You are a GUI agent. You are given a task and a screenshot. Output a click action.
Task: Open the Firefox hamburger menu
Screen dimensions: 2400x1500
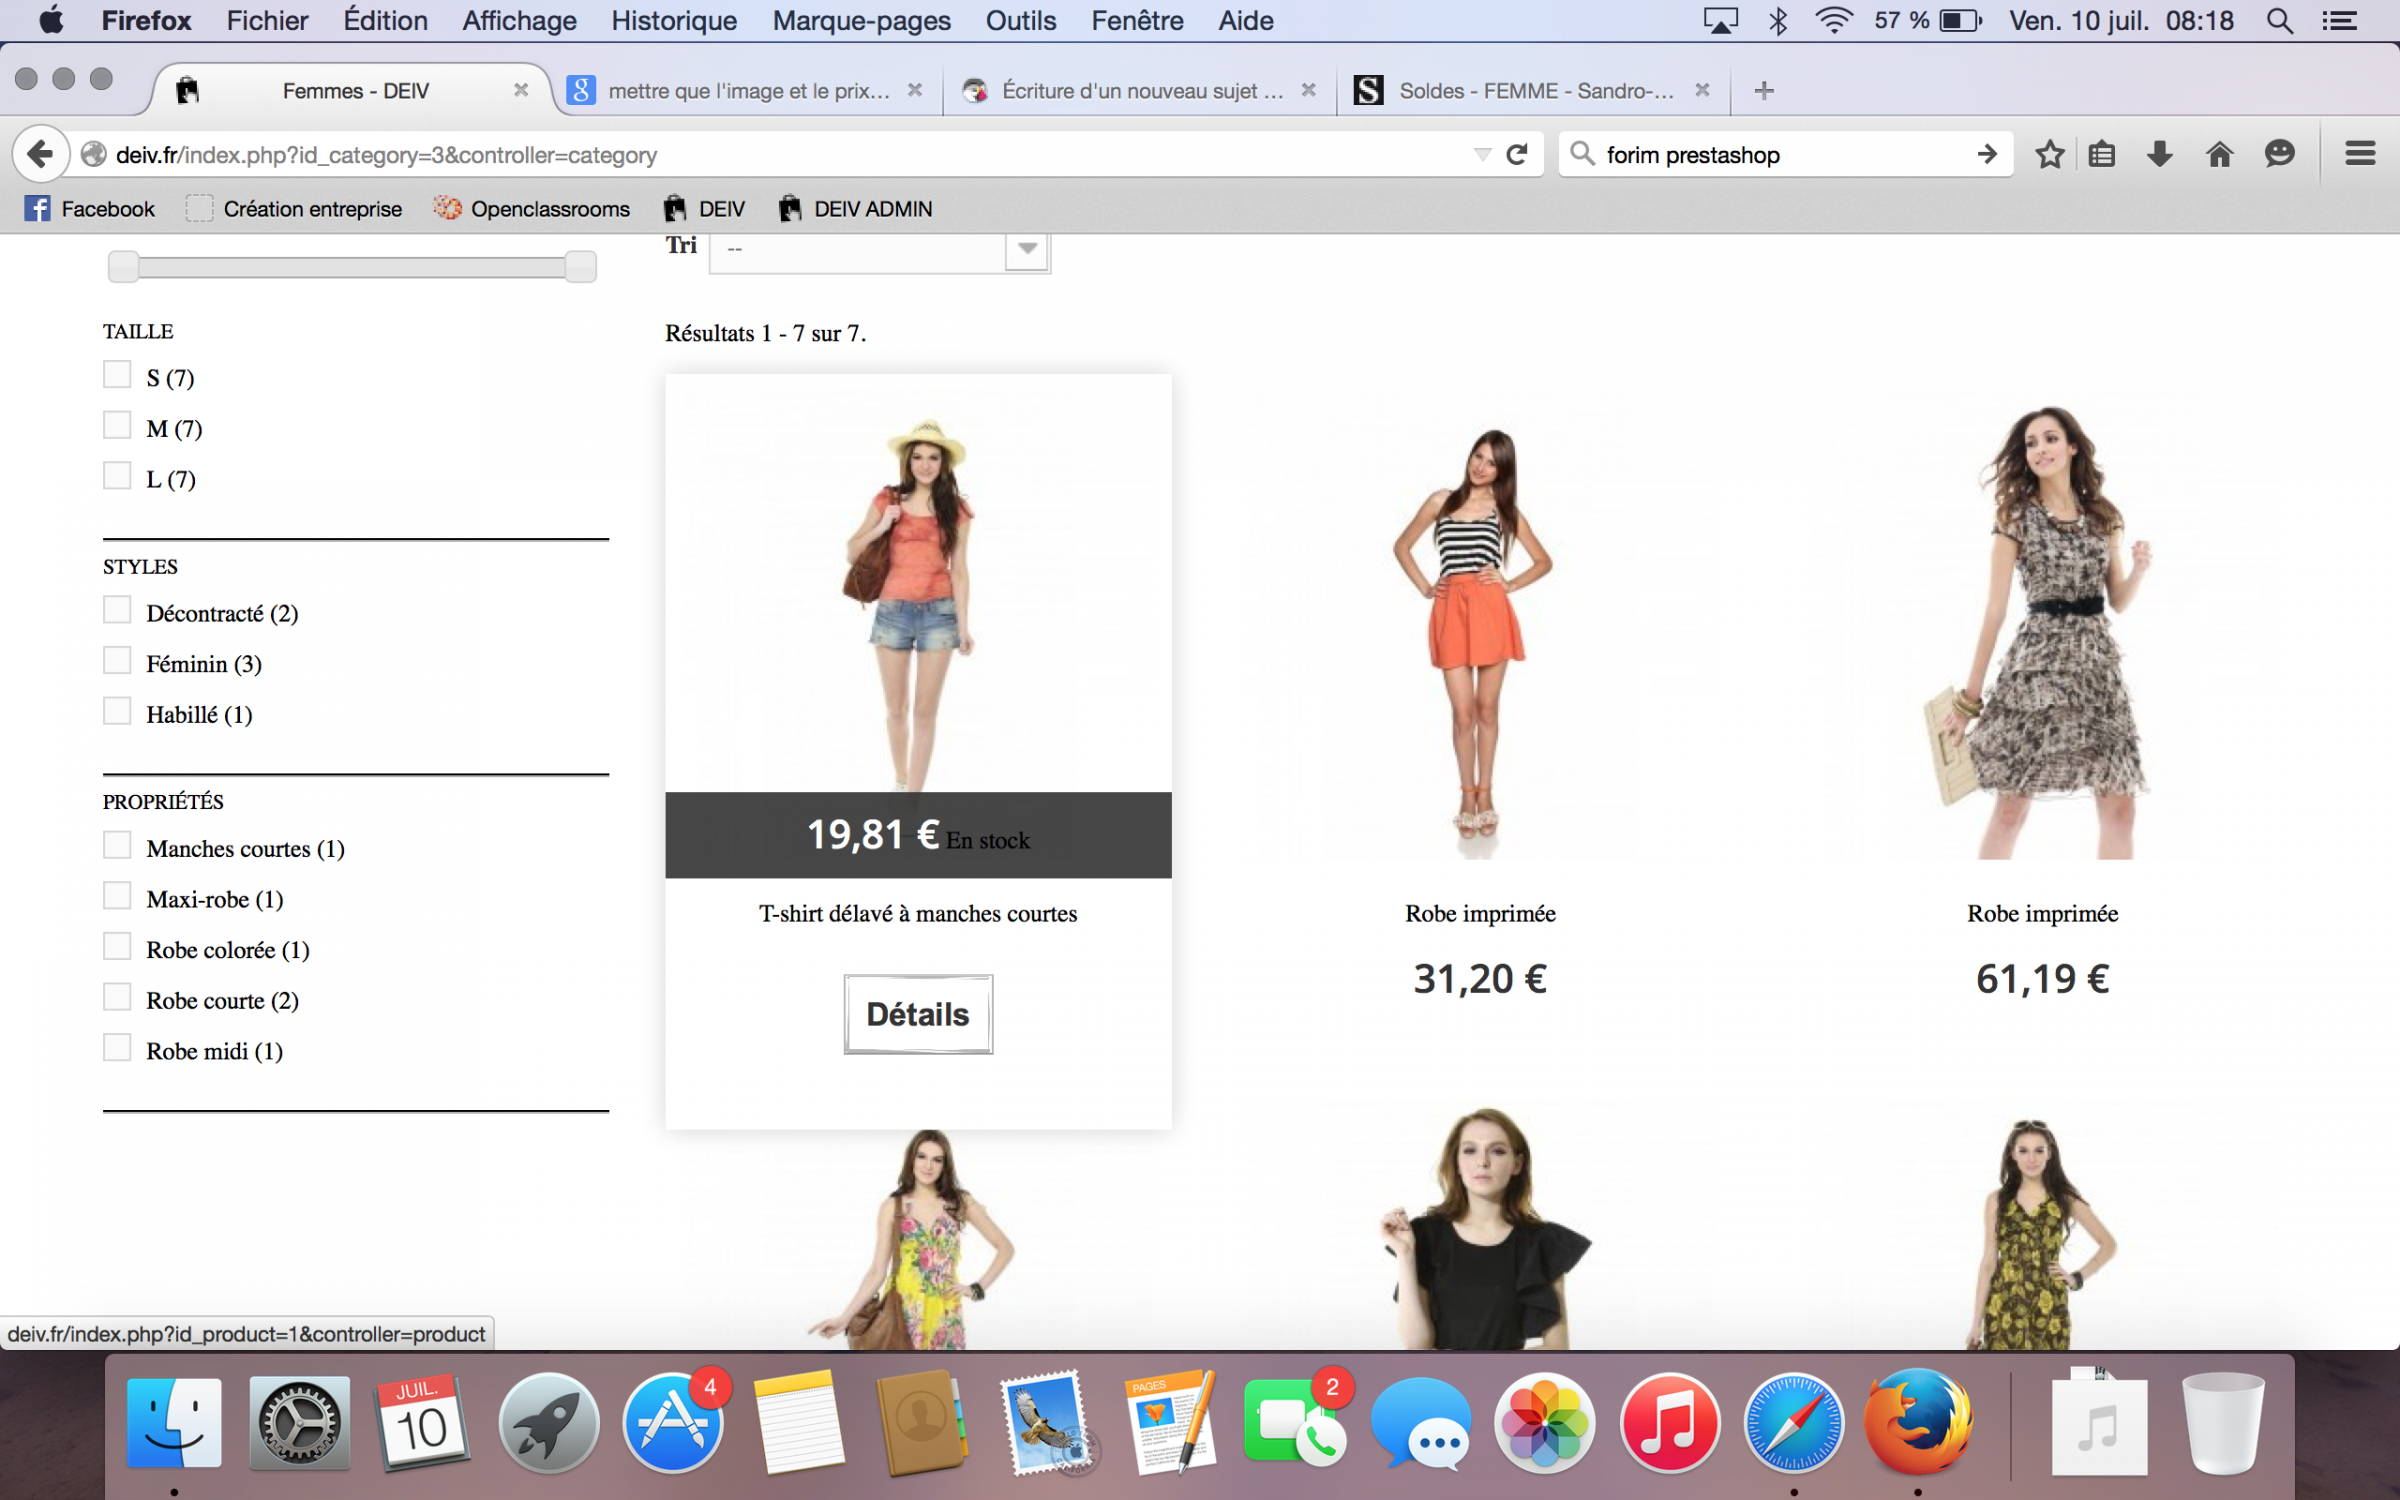click(x=2360, y=154)
